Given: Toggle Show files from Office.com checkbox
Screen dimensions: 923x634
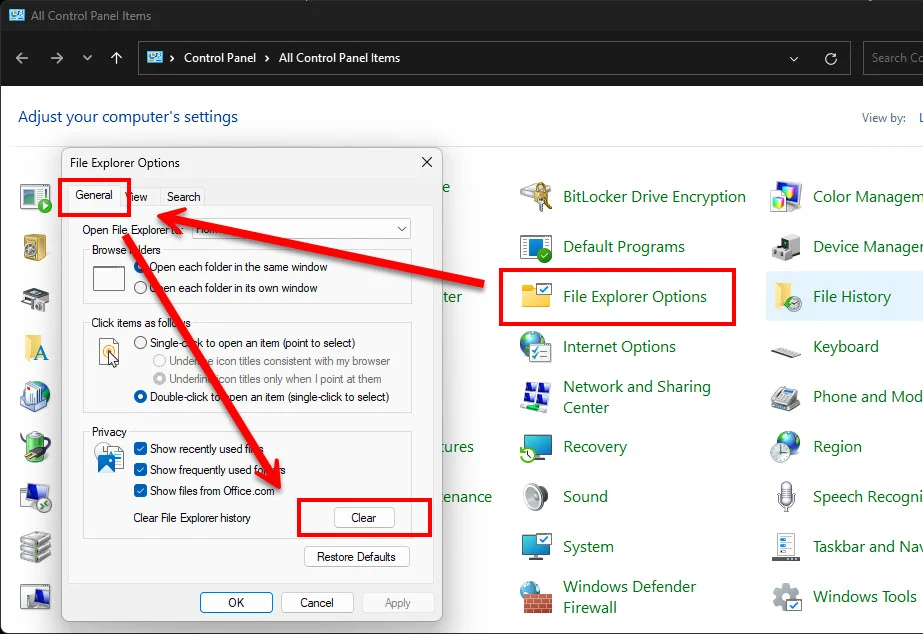Looking at the screenshot, I should 140,491.
